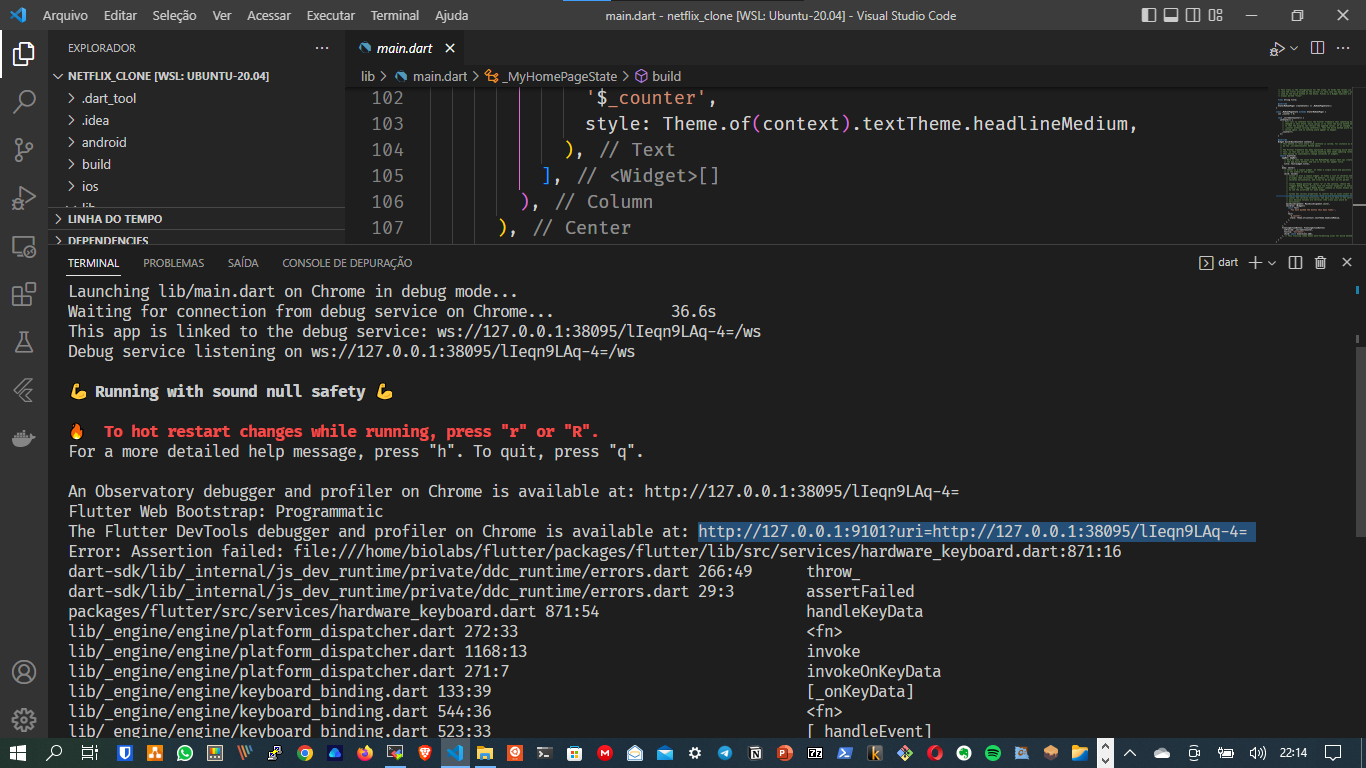Click the lib breadcrumb
Image resolution: width=1366 pixels, height=768 pixels.
(x=368, y=76)
